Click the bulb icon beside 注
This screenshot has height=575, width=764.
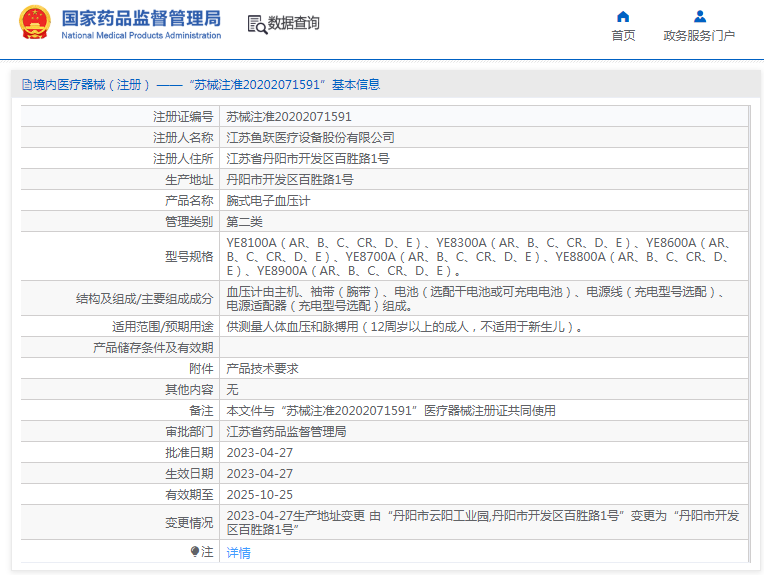(195, 552)
